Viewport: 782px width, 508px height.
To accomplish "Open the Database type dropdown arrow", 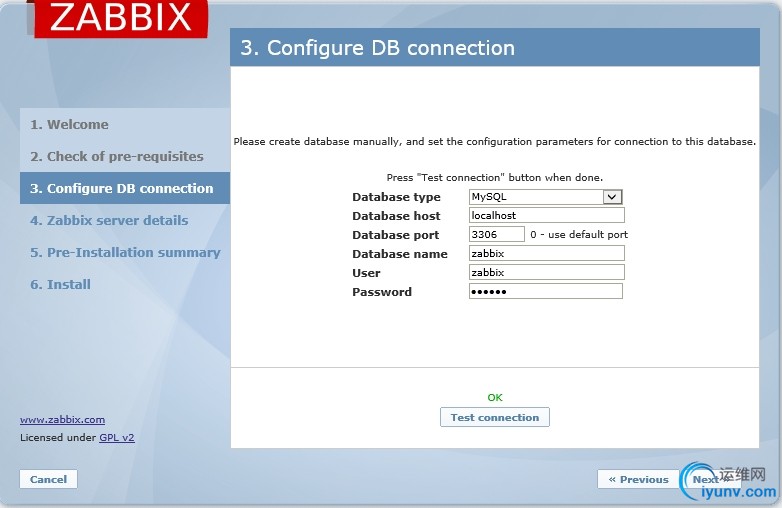I will point(612,197).
